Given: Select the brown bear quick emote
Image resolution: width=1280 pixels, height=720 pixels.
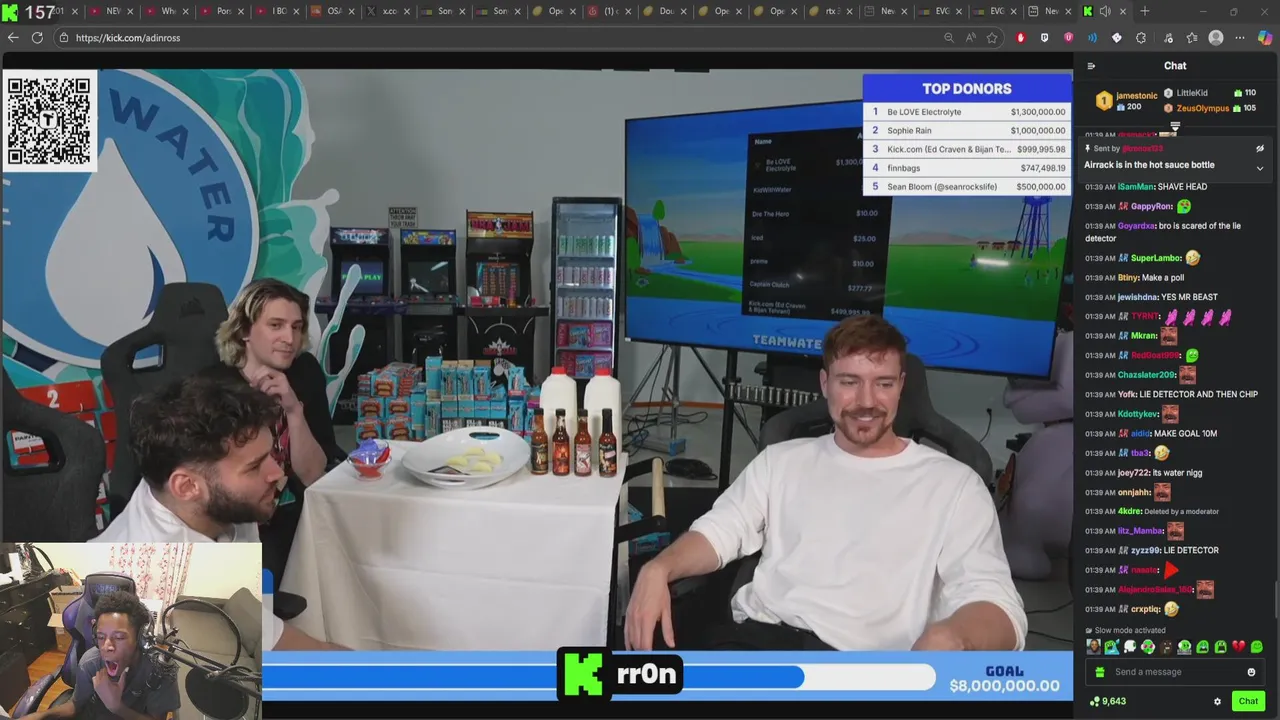Looking at the screenshot, I should 1166,647.
